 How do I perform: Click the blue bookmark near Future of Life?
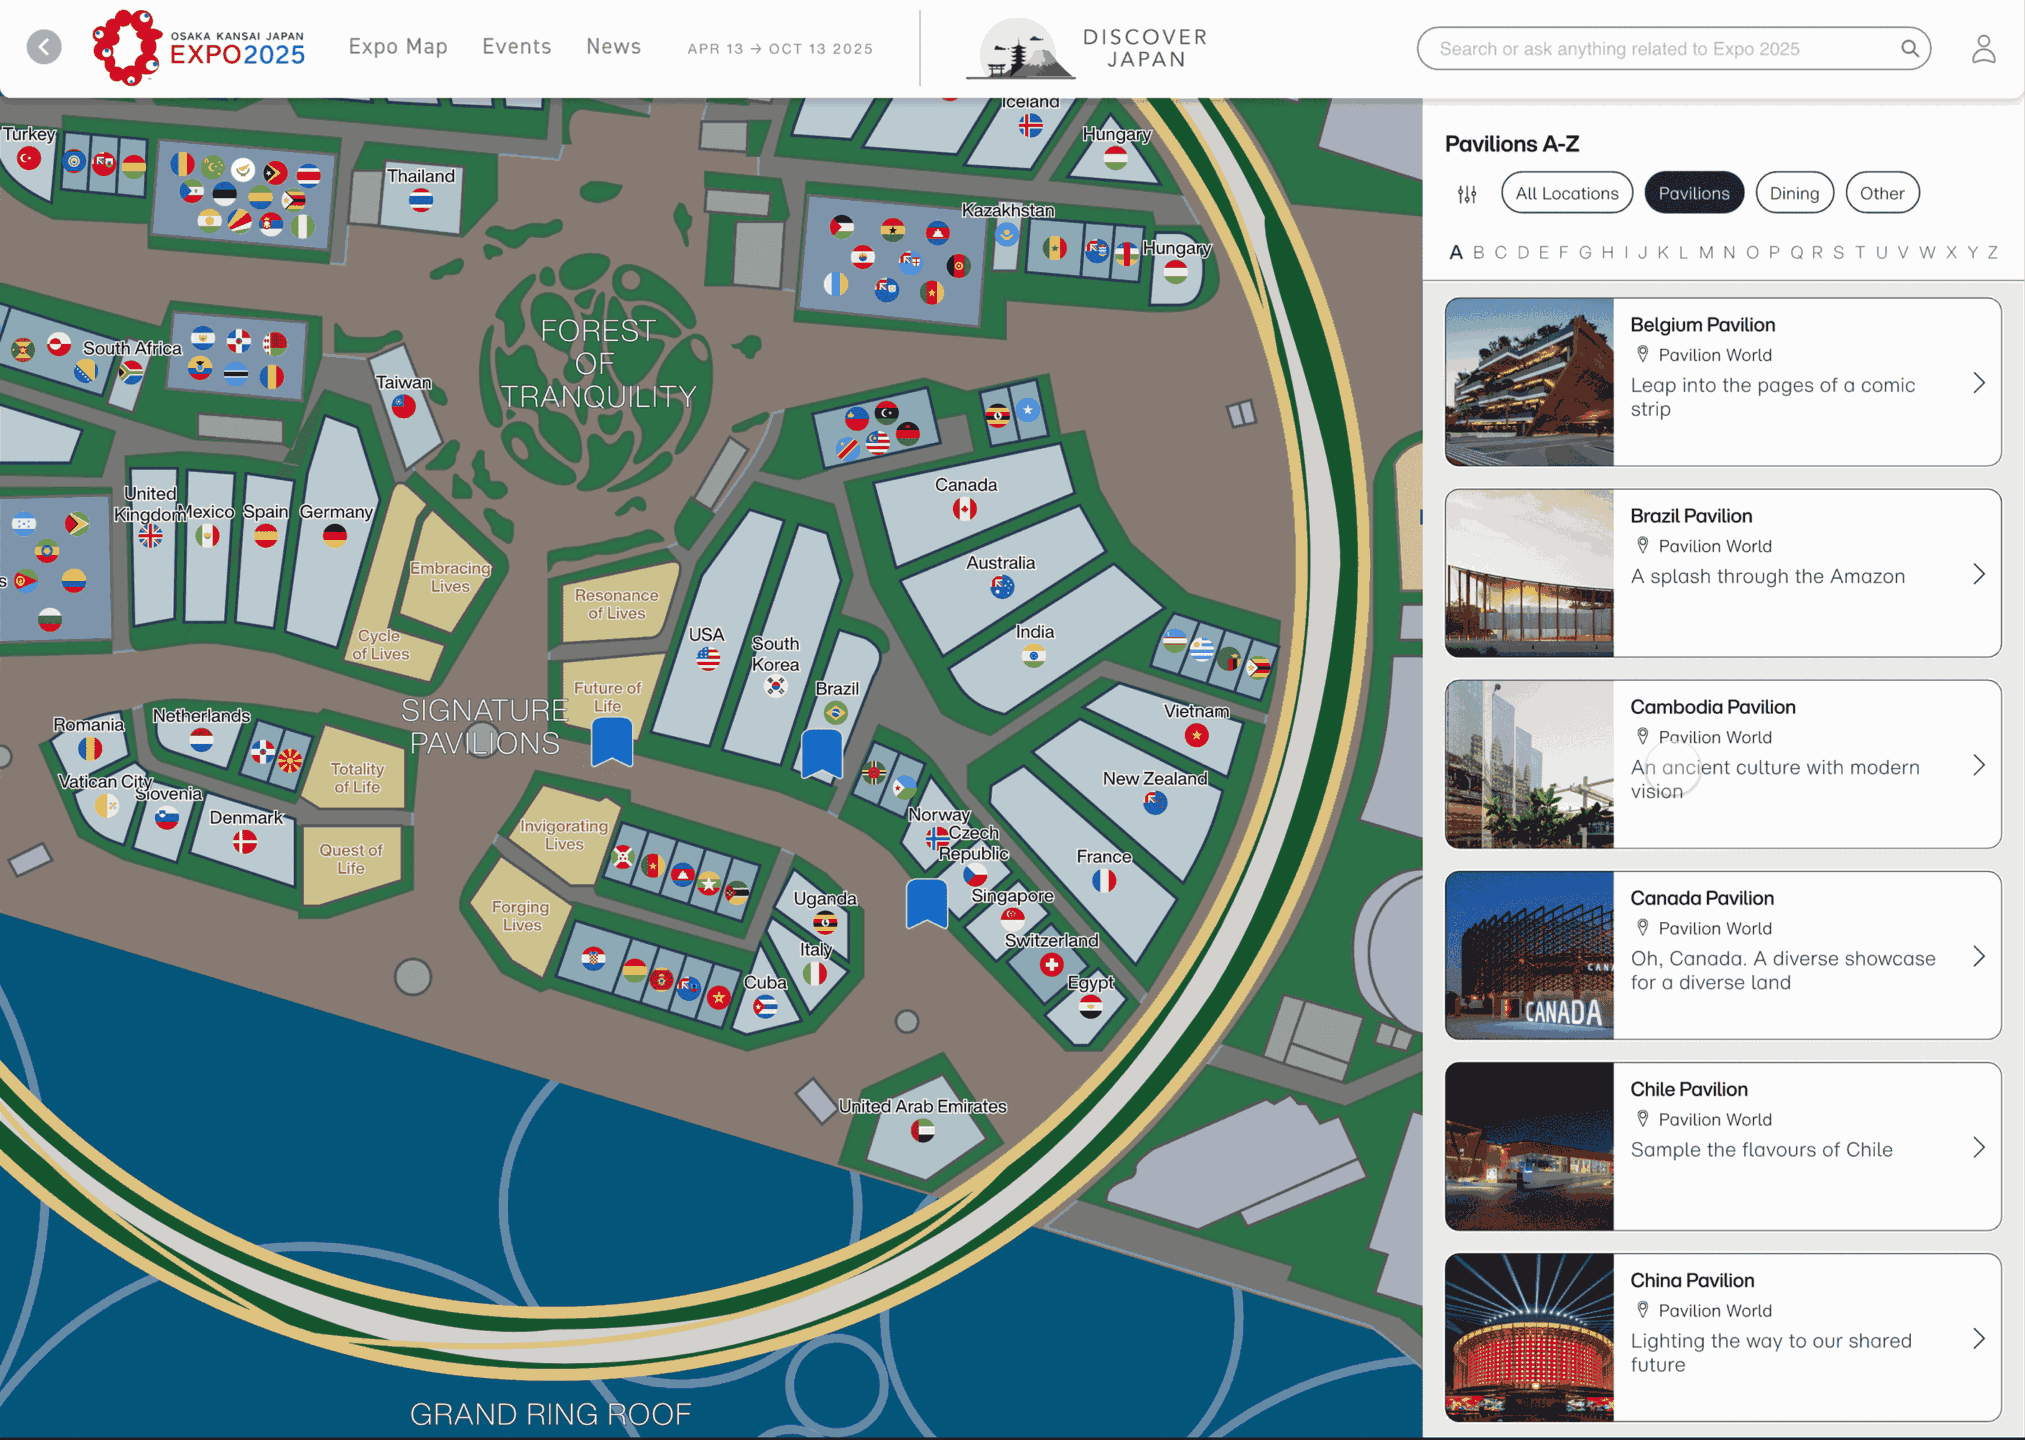click(x=611, y=742)
